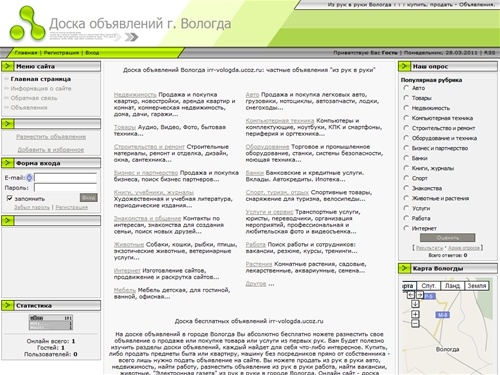The image size is (500, 375).
Task: Open Главная страница in site menu
Action: tap(41, 79)
